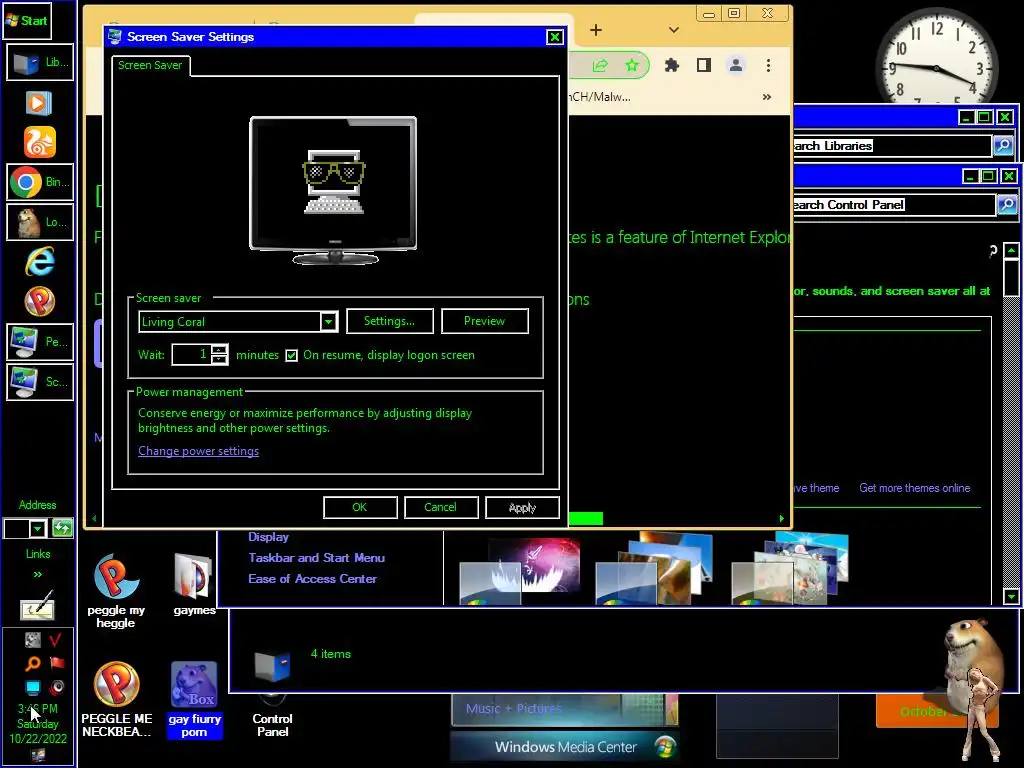Click the Preview button

tap(485, 321)
